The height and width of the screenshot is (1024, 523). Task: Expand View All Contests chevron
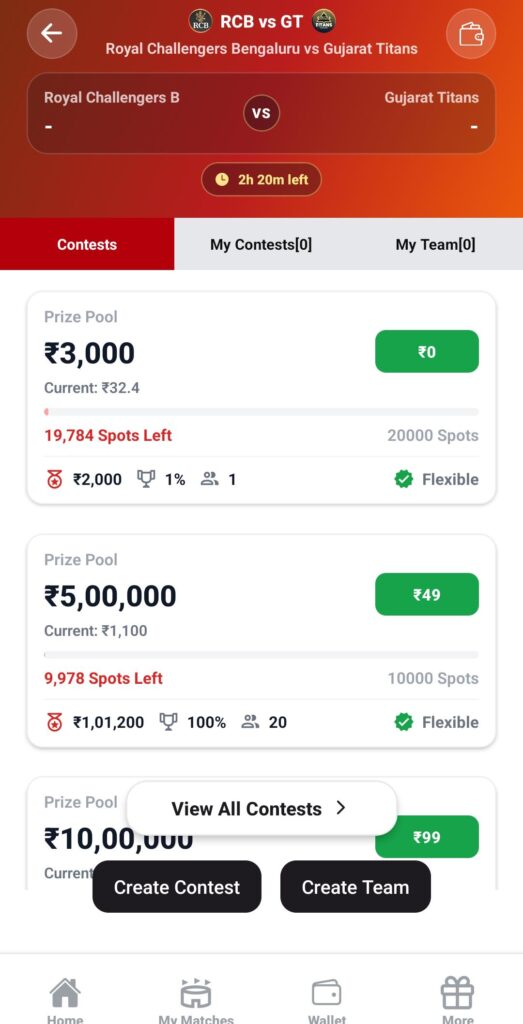tap(340, 808)
